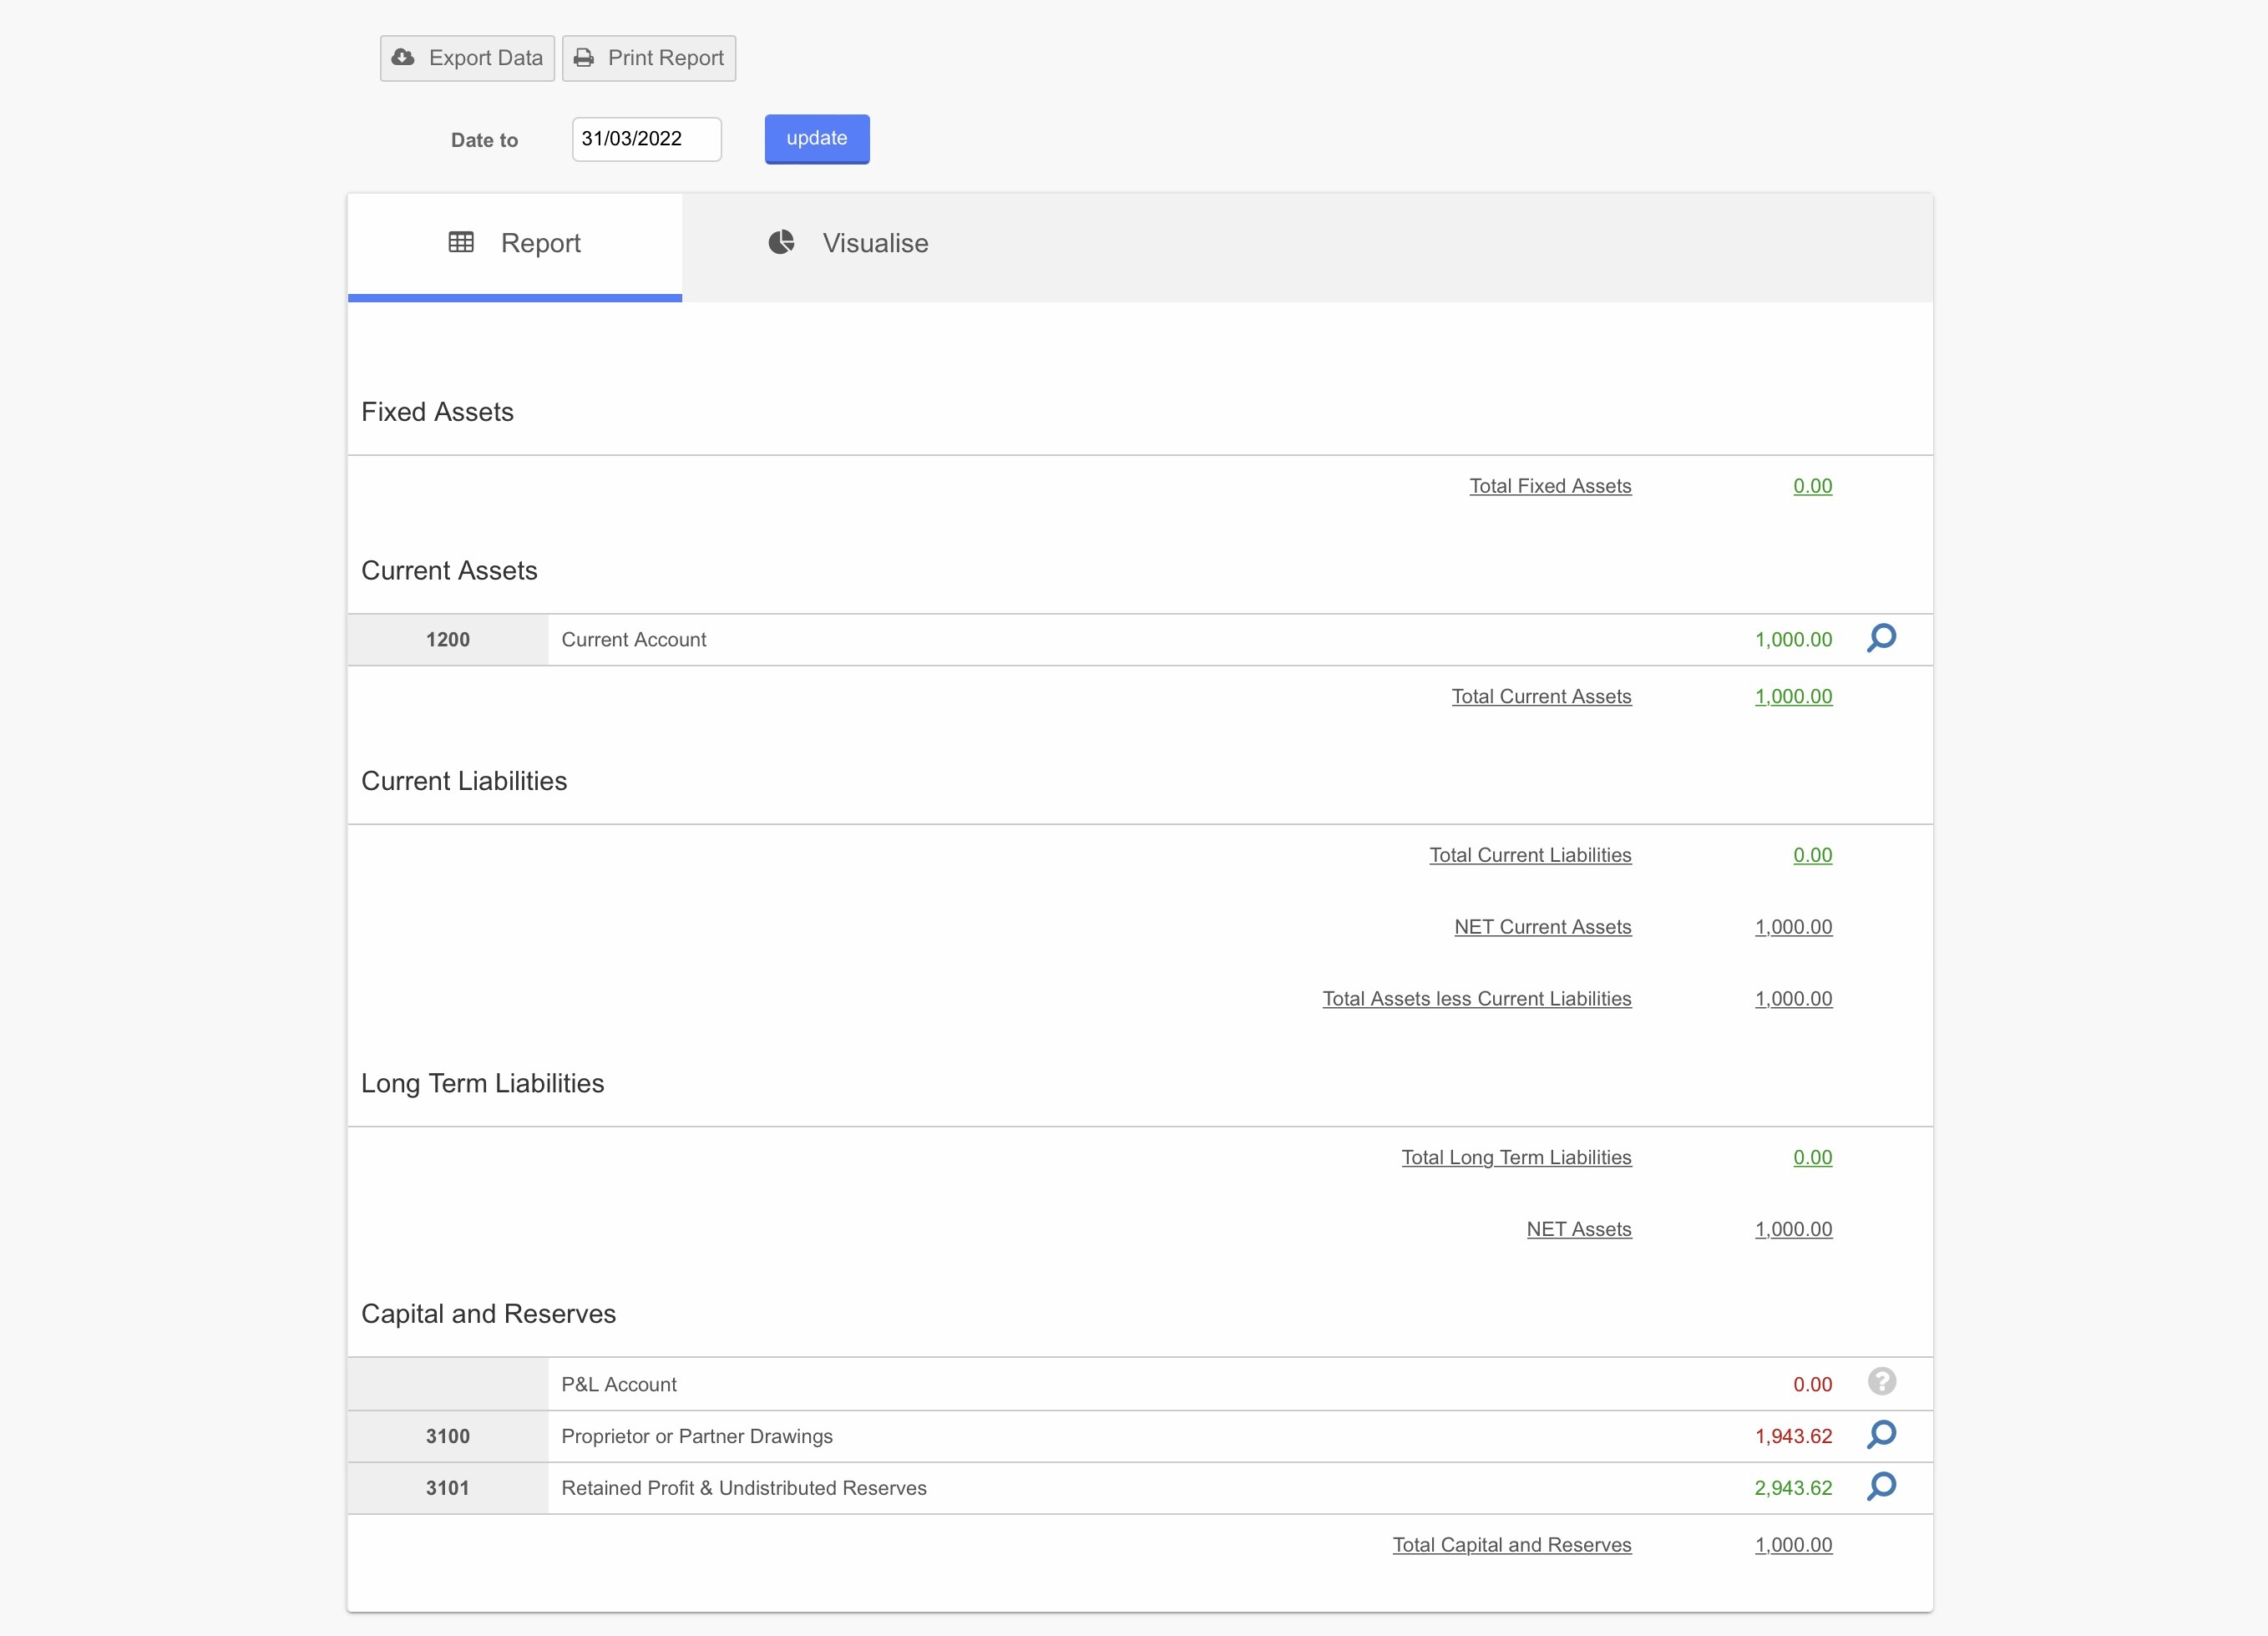Click the NET Current Assets label
Image resolution: width=2268 pixels, height=1636 pixels.
tap(1543, 927)
